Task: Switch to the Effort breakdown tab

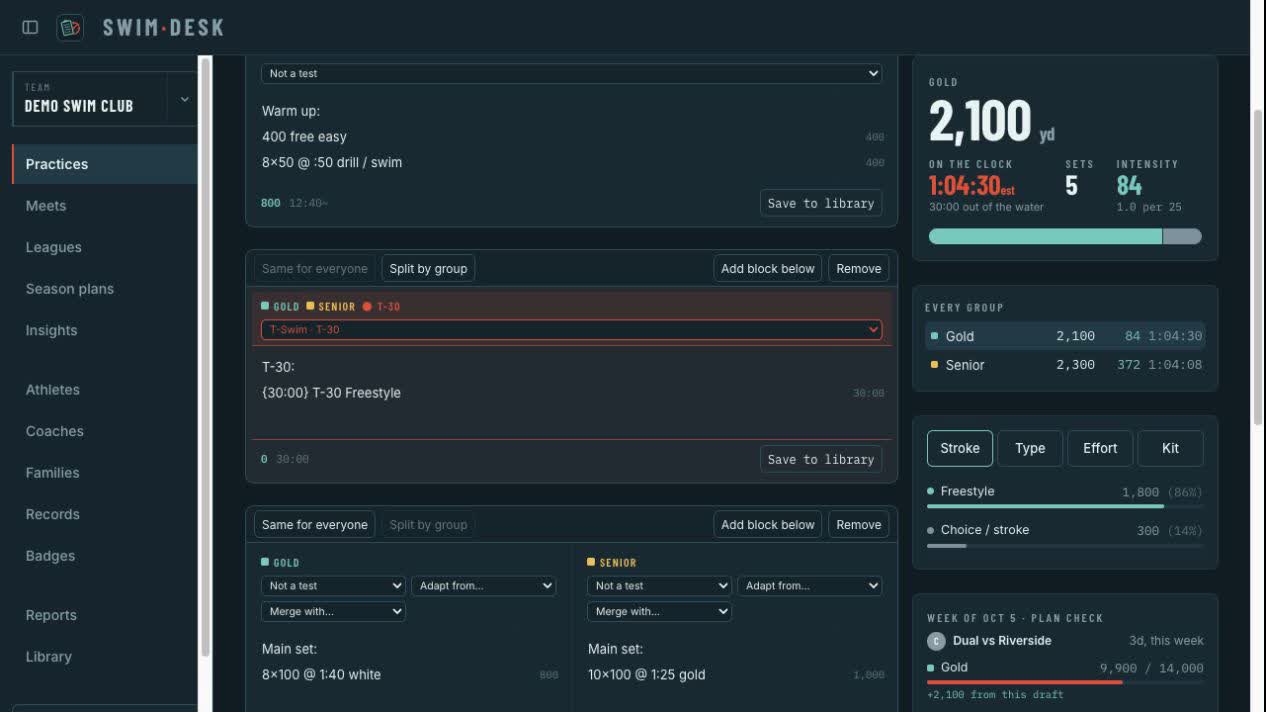Action: tap(1100, 448)
